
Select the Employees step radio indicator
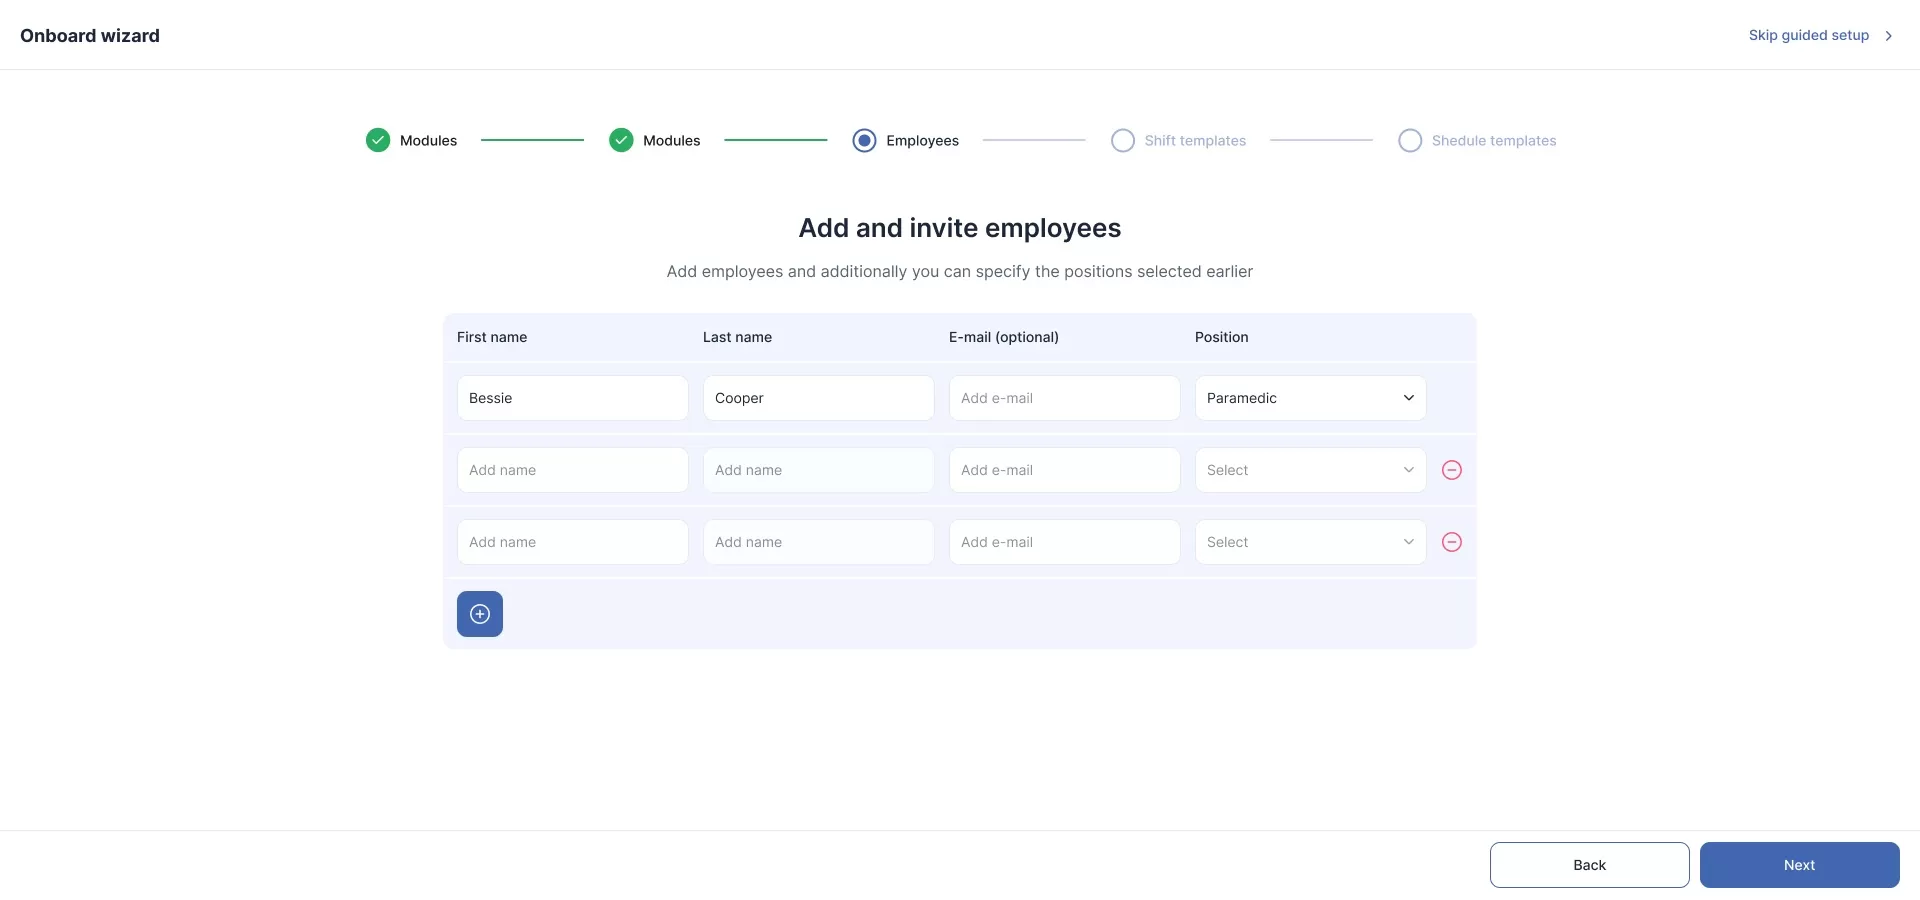coord(864,140)
